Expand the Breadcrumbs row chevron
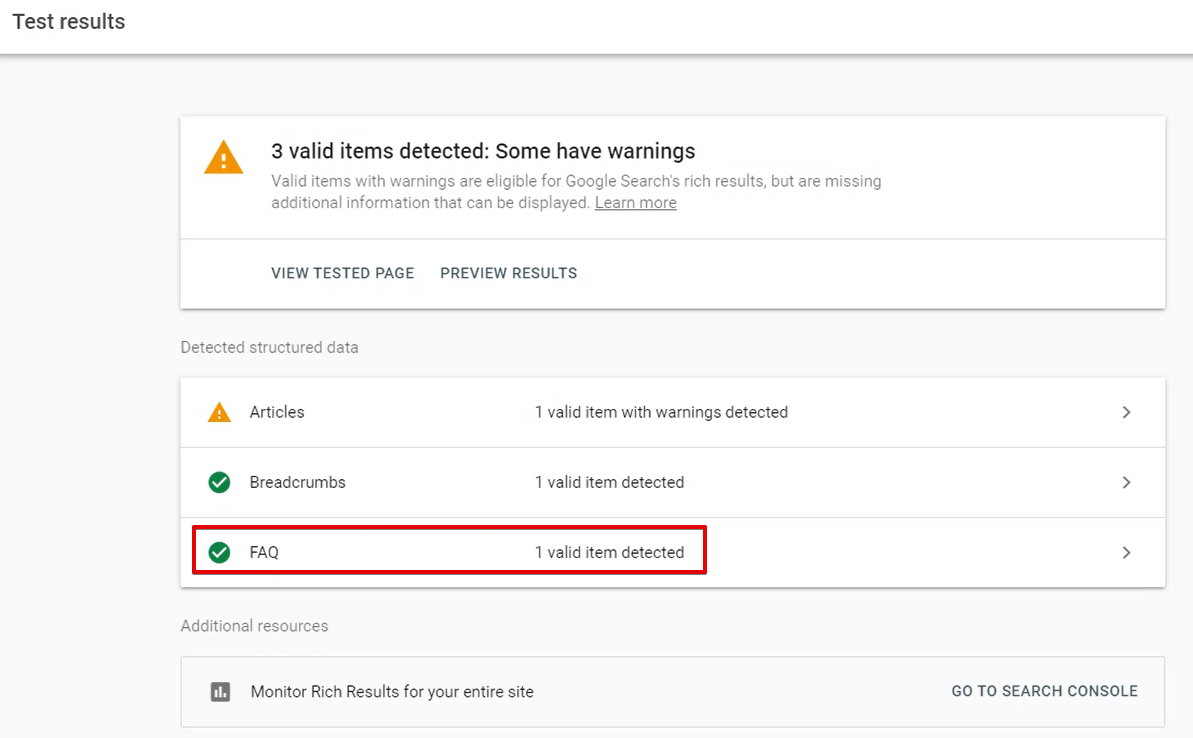The height and width of the screenshot is (738, 1193). pos(1127,482)
